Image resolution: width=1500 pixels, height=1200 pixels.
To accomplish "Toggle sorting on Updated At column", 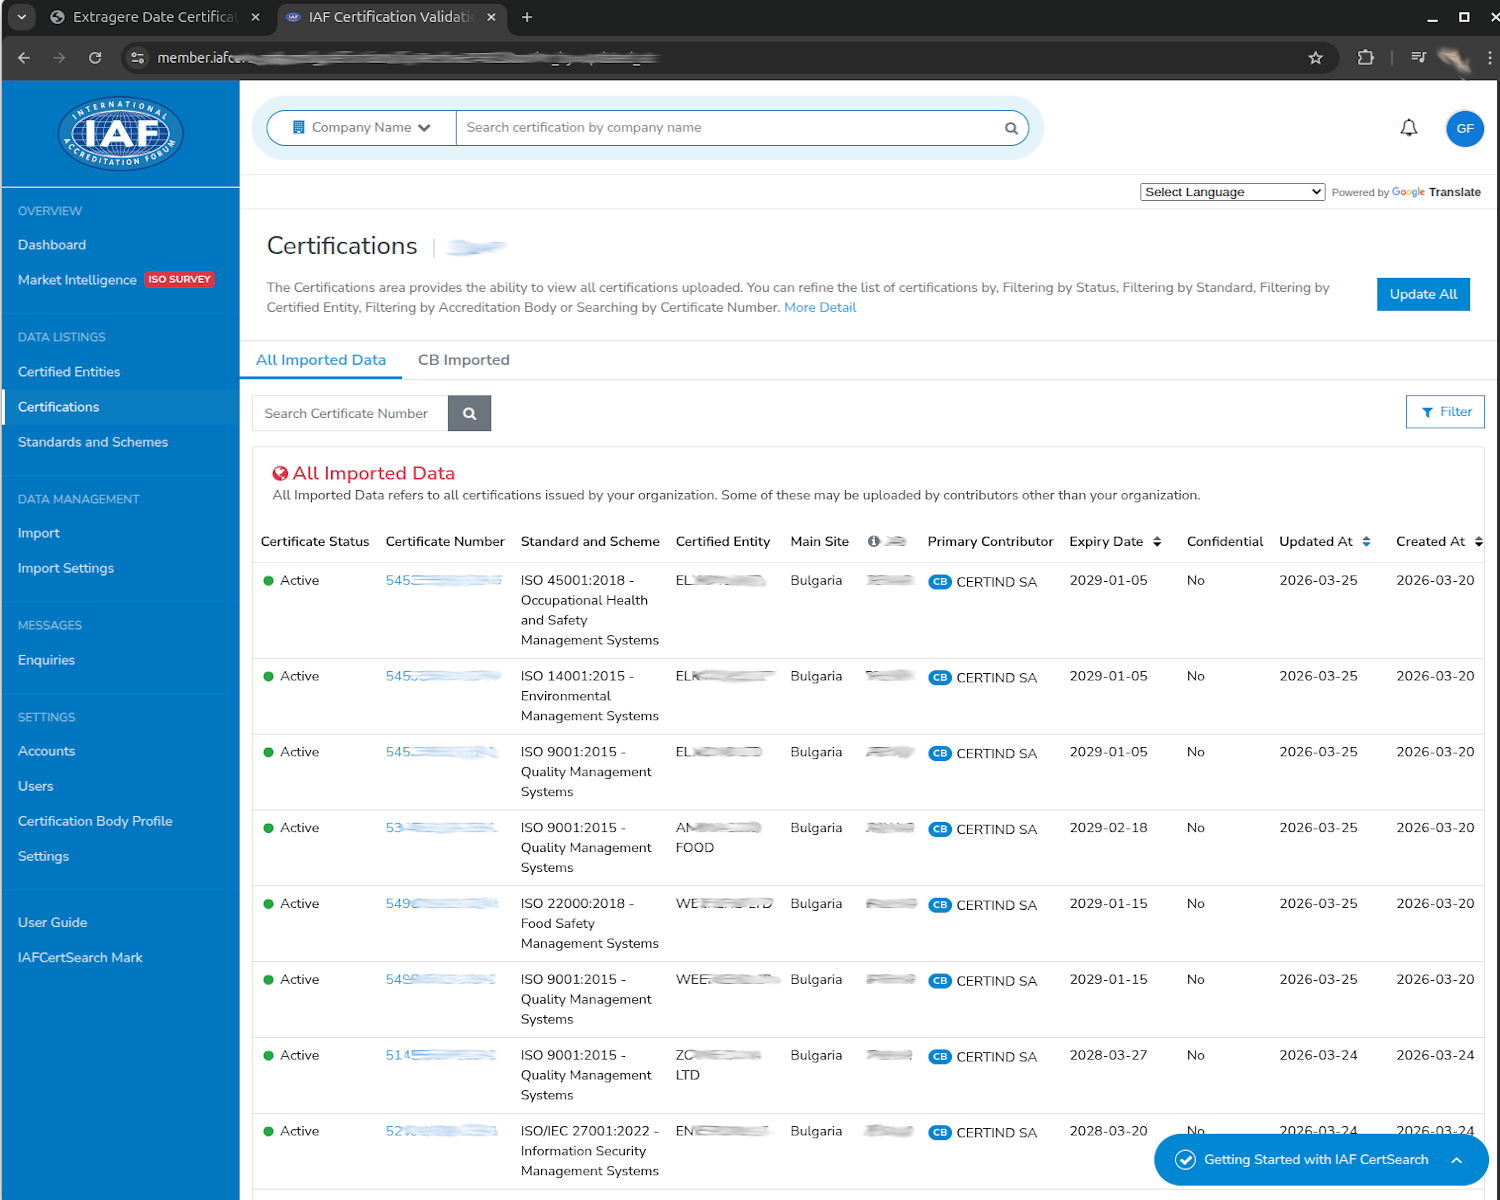I will pos(1366,541).
